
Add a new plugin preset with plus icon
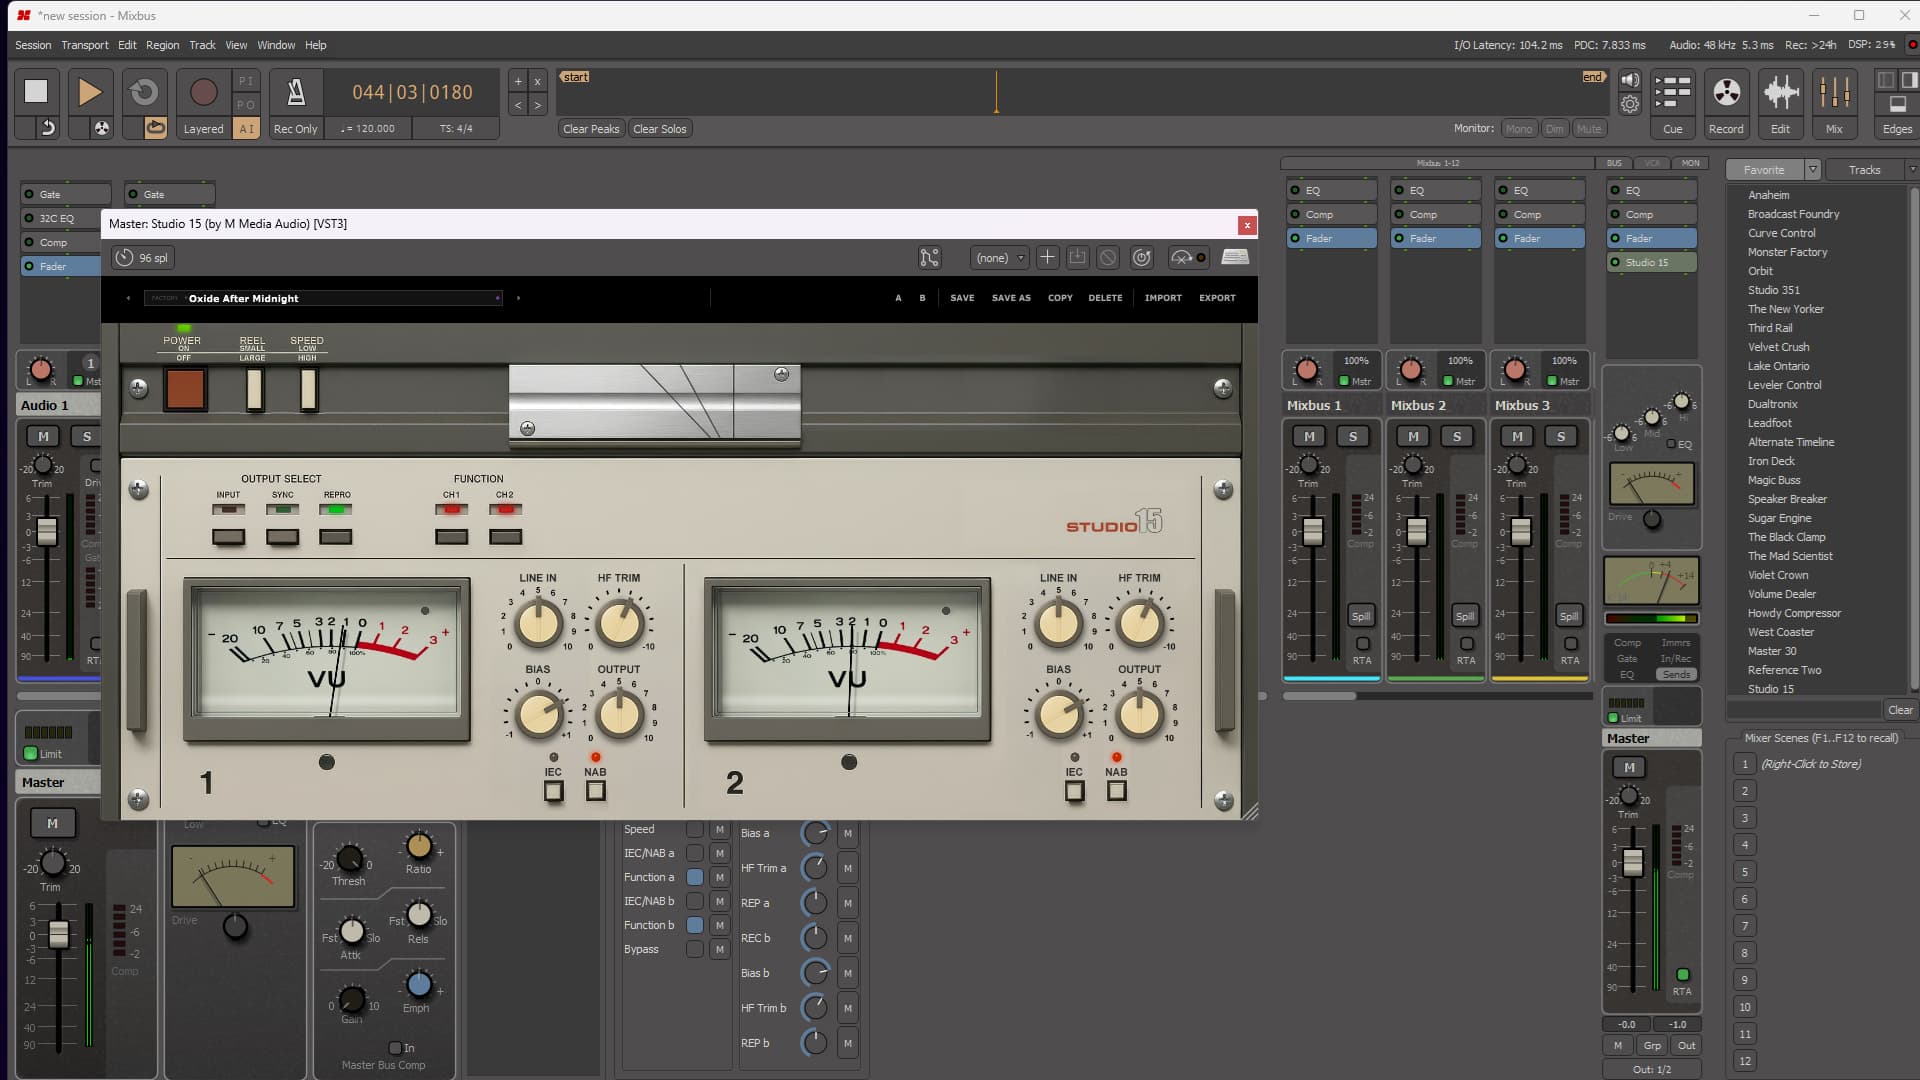[1047, 258]
